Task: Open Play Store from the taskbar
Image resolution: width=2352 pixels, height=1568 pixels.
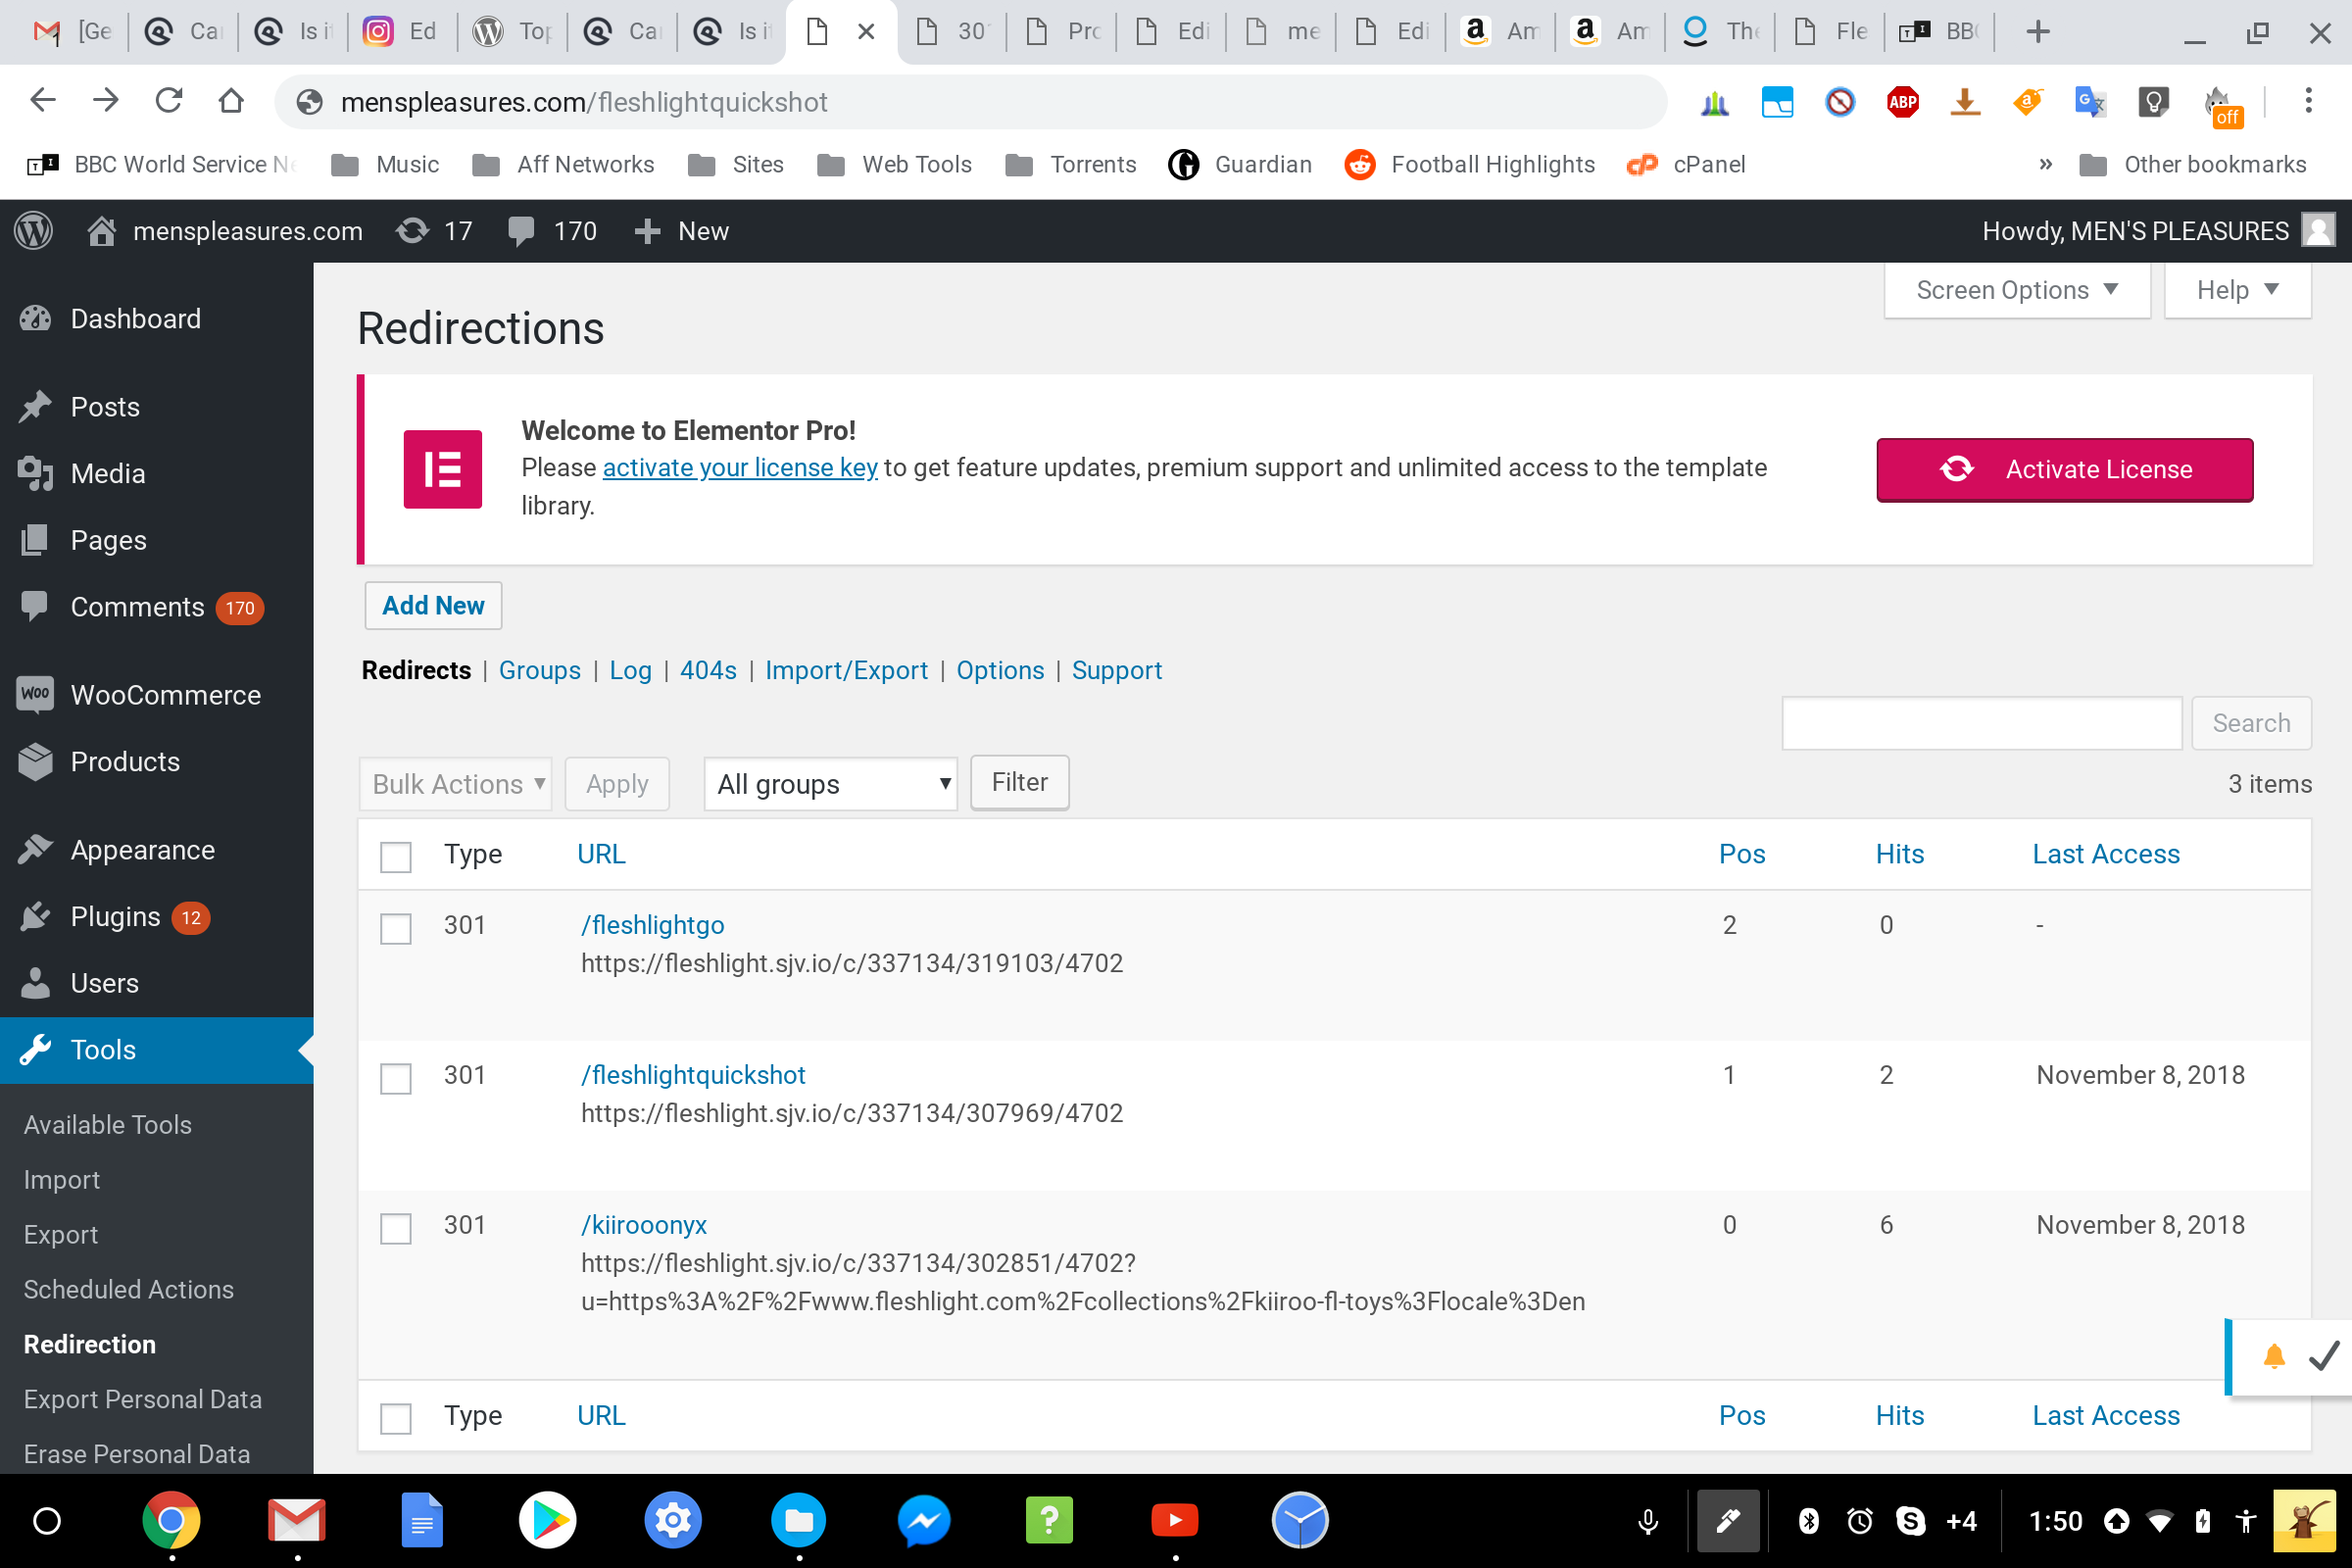Action: click(x=547, y=1521)
